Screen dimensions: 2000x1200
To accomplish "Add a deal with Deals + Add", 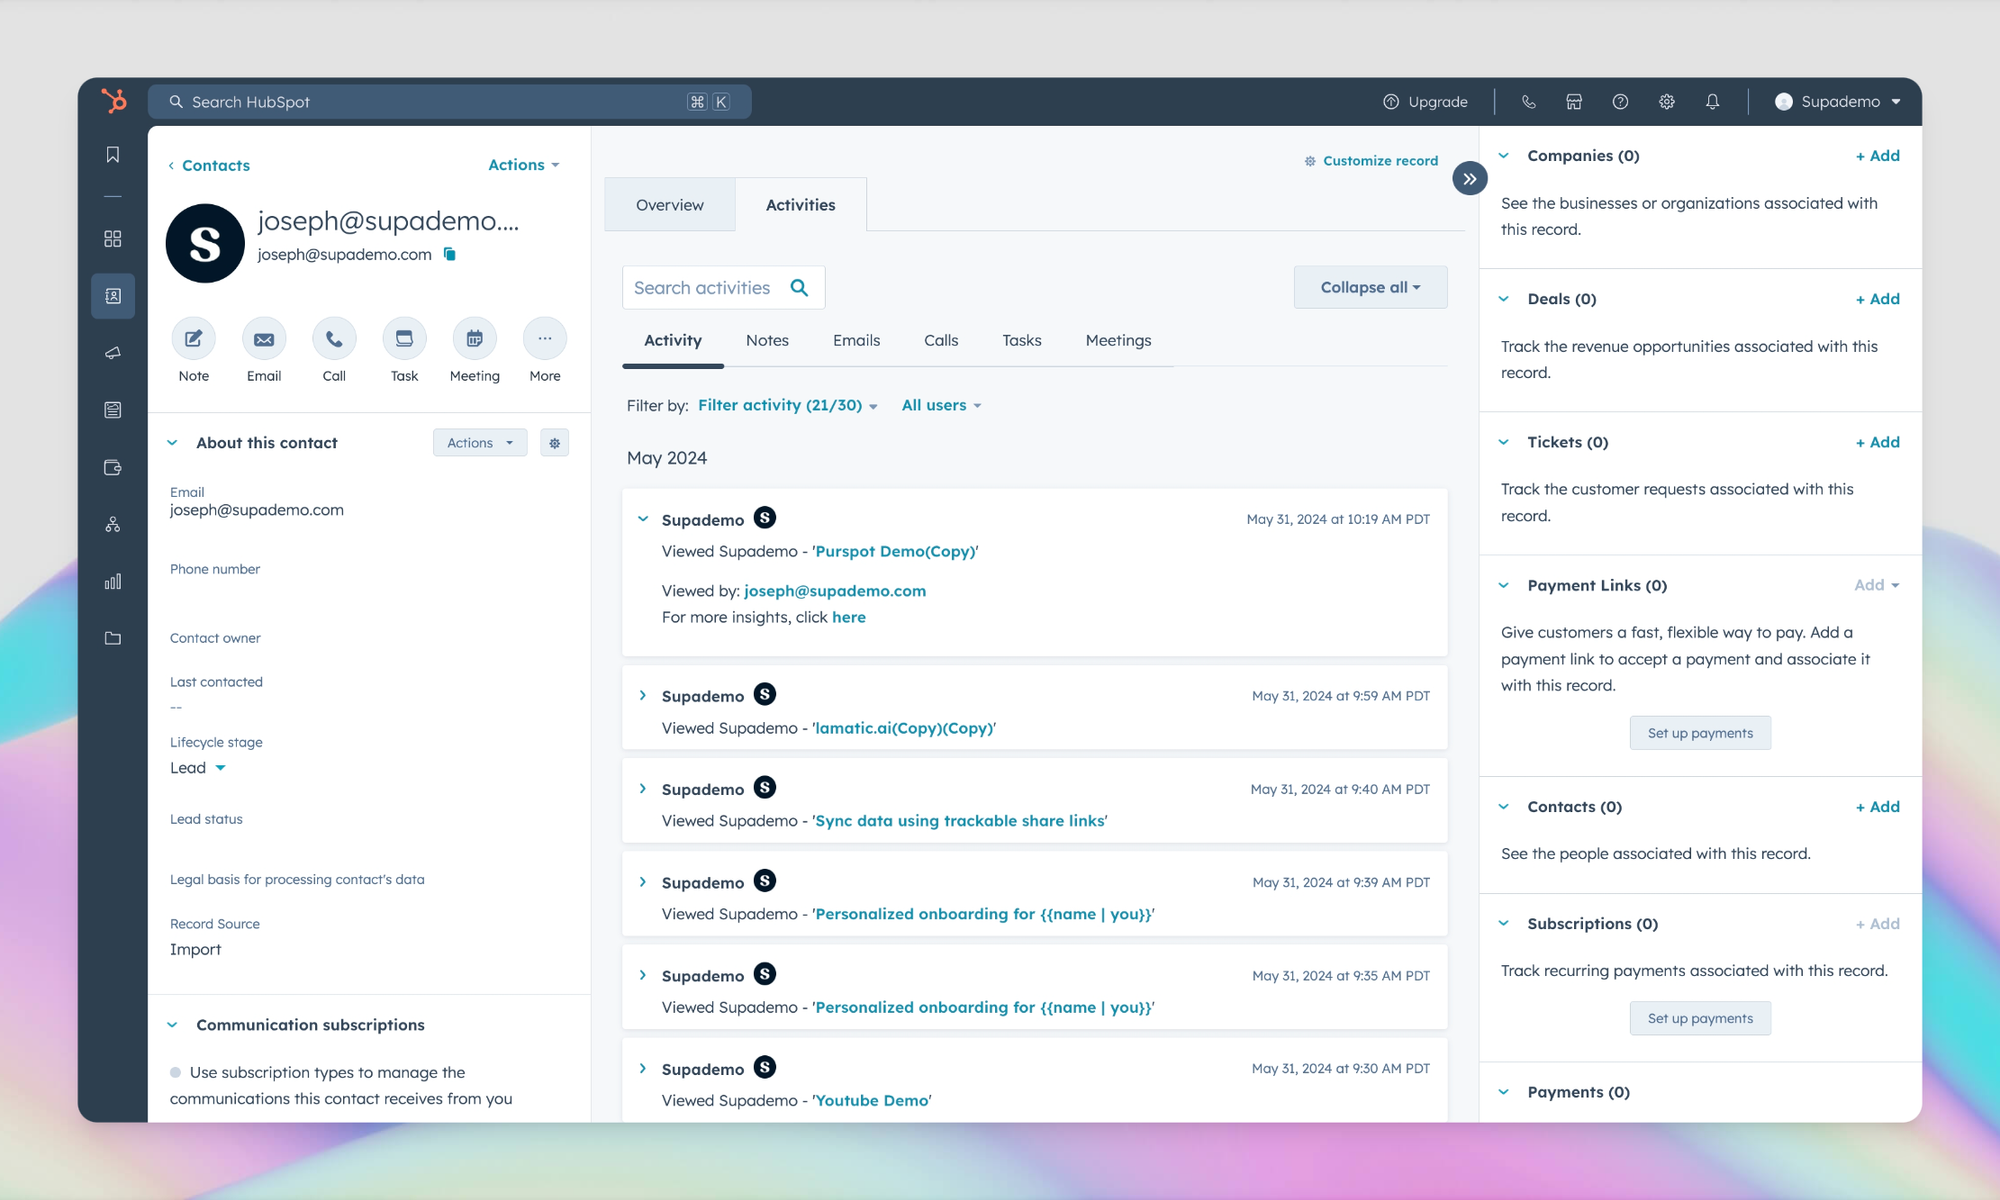I will (x=1878, y=299).
